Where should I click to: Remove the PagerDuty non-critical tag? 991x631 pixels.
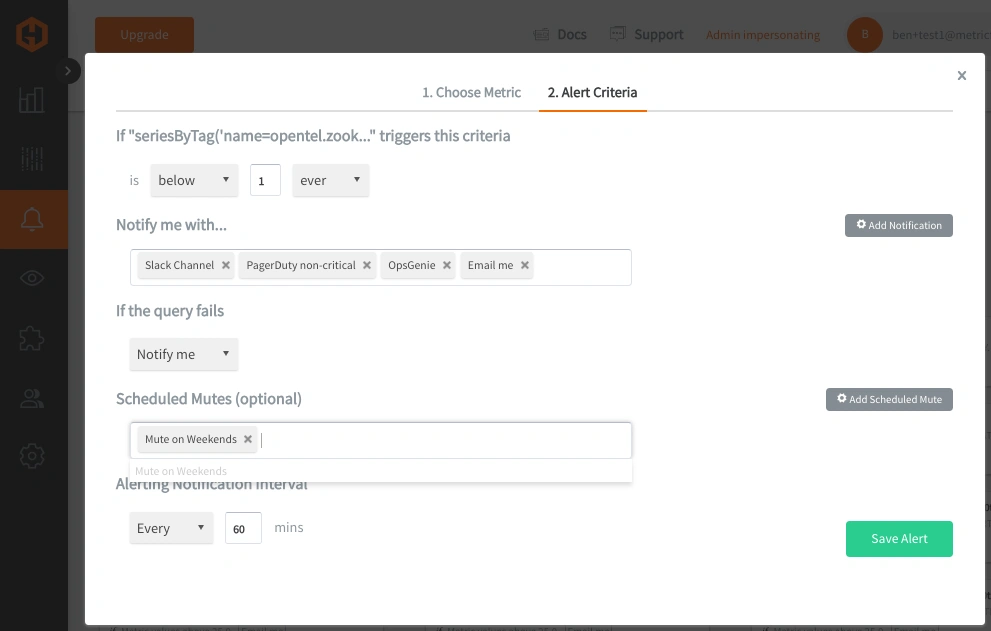(x=367, y=265)
